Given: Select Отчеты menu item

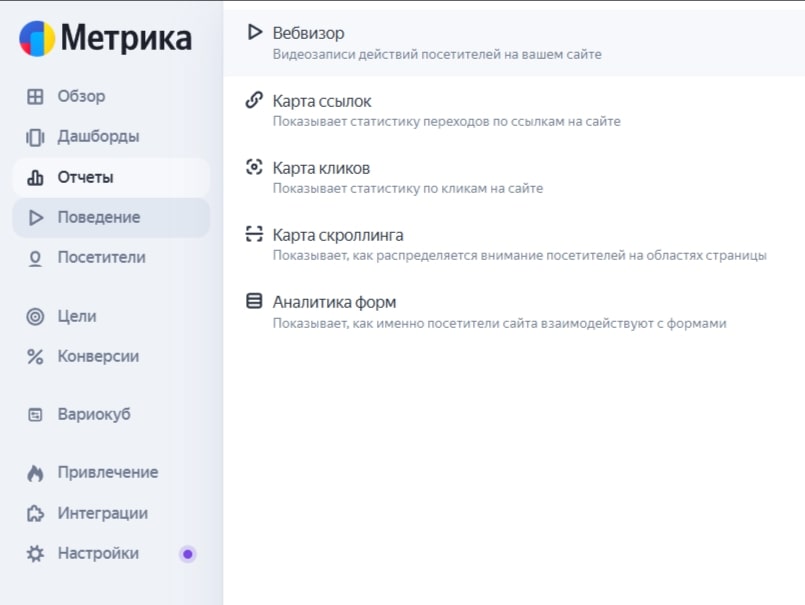Looking at the screenshot, I should [111, 178].
